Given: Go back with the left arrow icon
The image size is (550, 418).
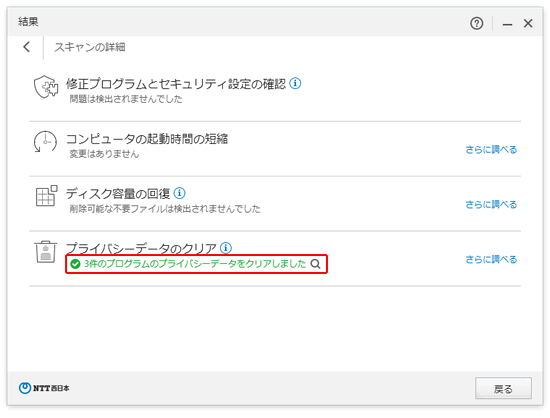Looking at the screenshot, I should tap(27, 47).
